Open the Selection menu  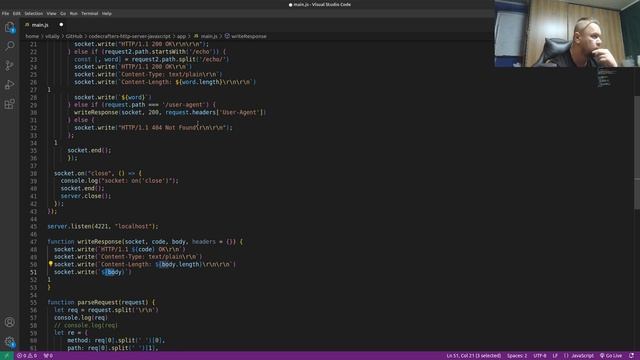point(33,13)
